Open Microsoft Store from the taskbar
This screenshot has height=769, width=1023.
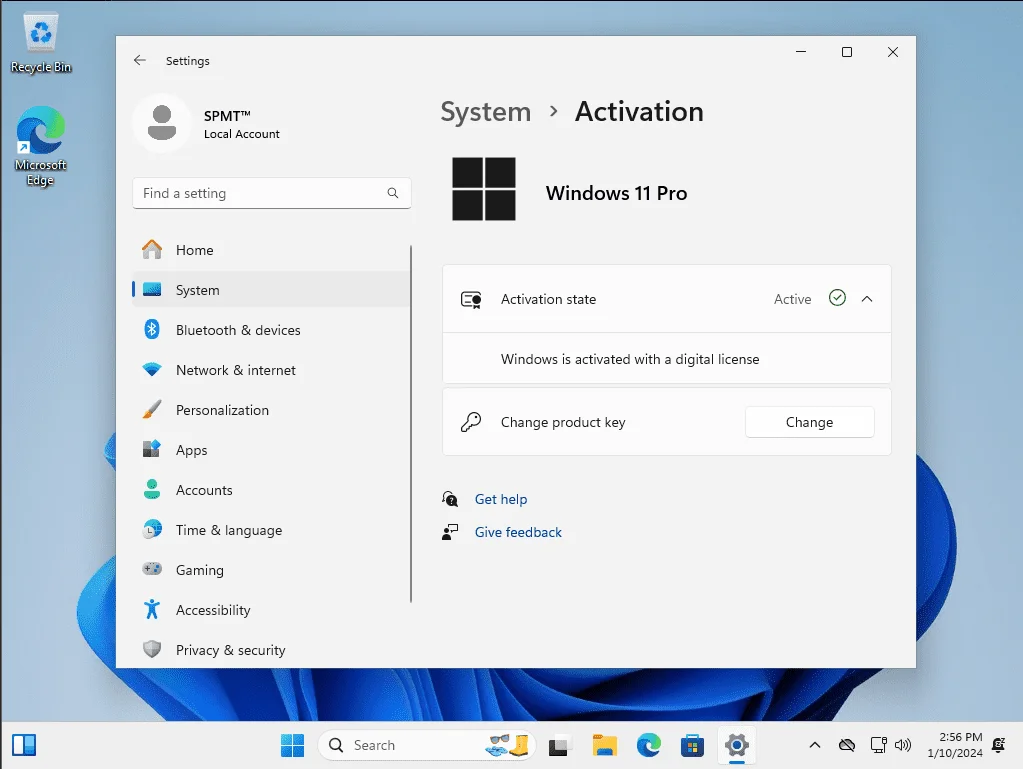pyautogui.click(x=692, y=745)
